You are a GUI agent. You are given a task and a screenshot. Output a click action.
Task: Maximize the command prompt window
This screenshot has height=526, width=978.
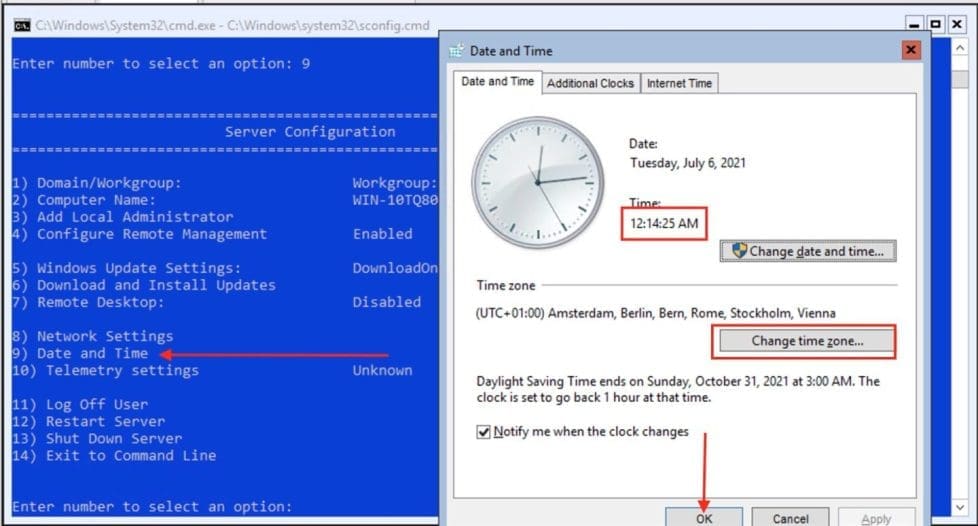[935, 25]
